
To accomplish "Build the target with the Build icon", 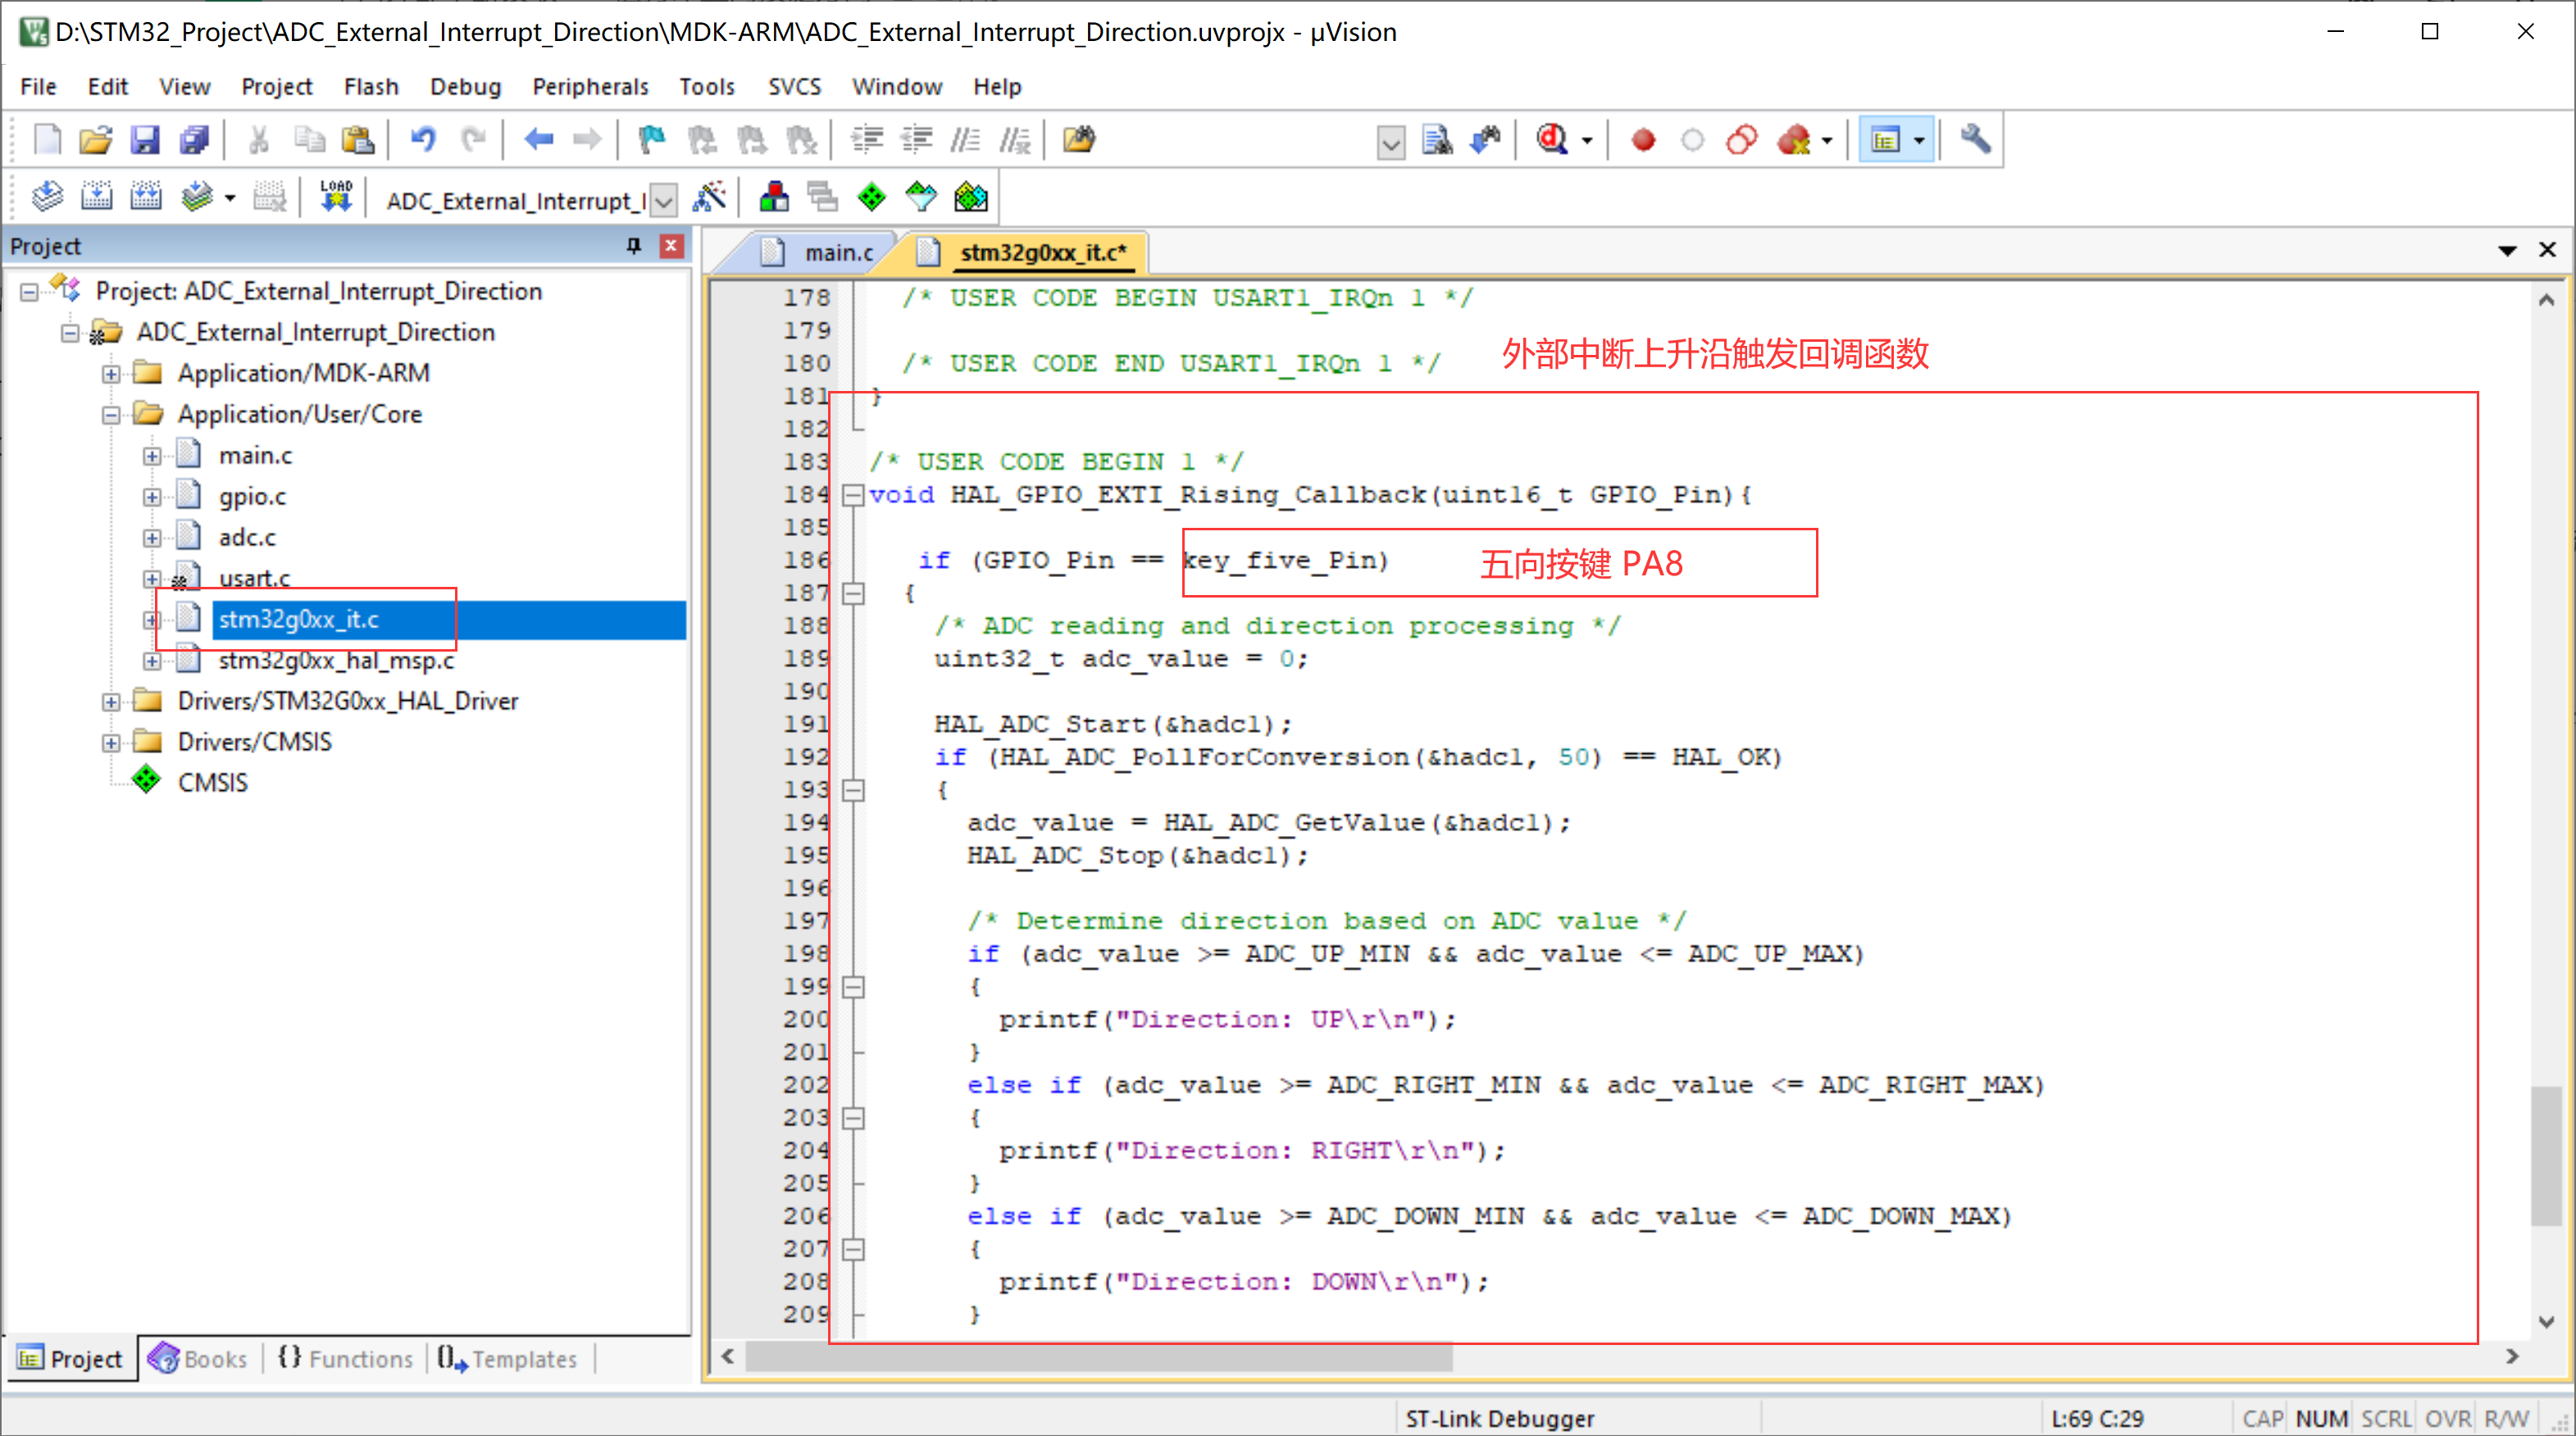I will coord(96,197).
